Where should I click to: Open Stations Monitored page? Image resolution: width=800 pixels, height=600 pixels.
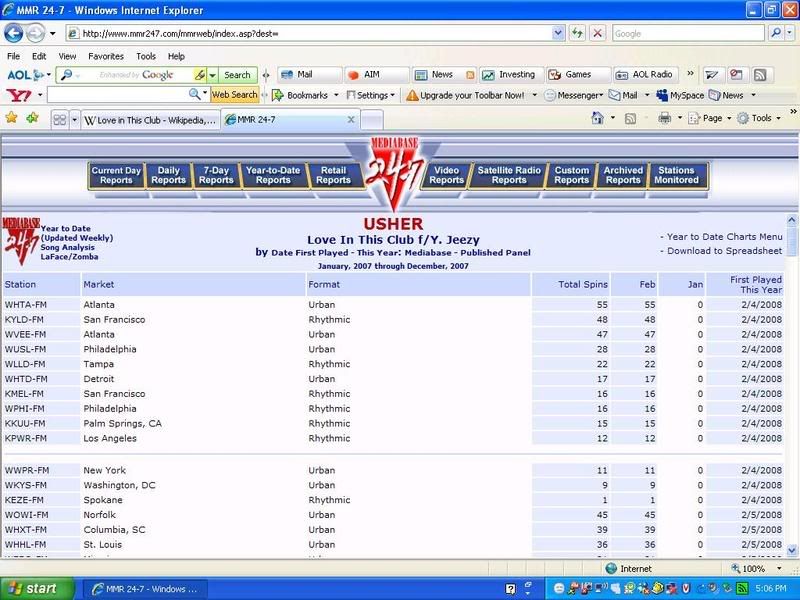(x=676, y=176)
